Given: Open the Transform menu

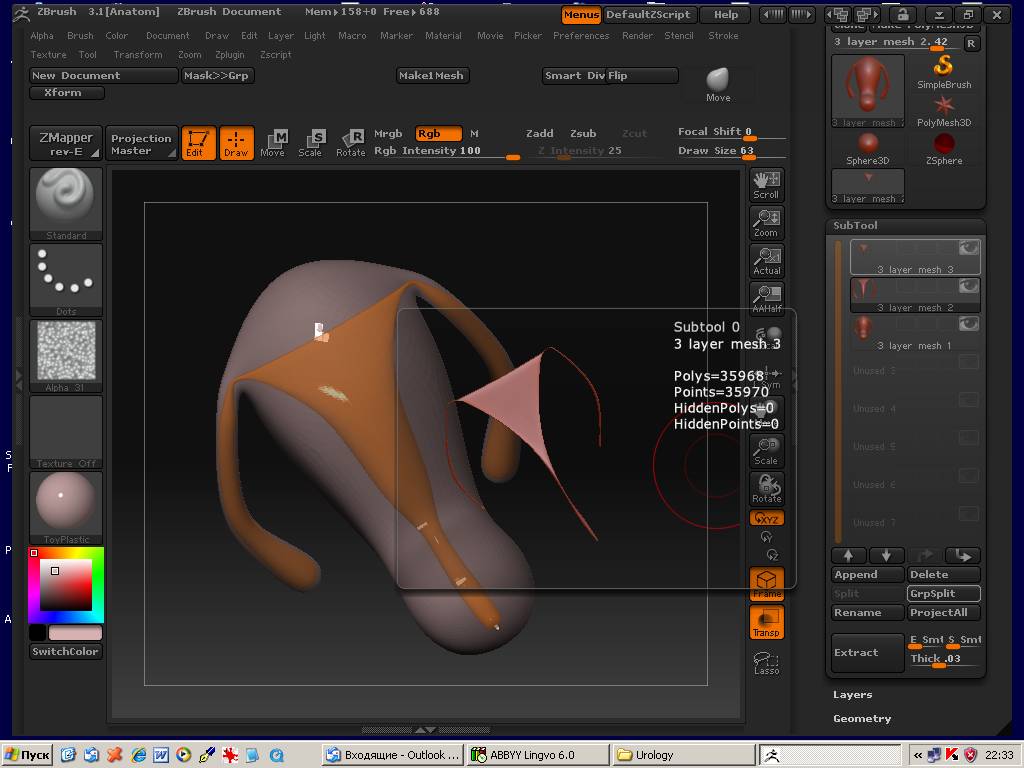Looking at the screenshot, I should [137, 54].
